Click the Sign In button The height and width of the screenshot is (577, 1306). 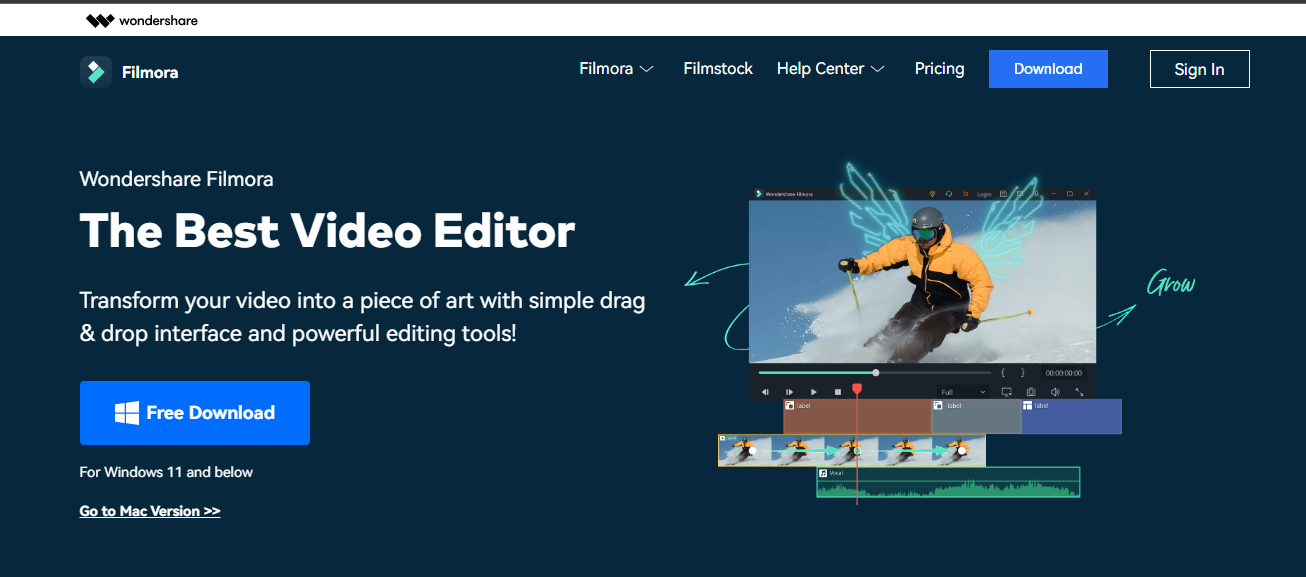pyautogui.click(x=1199, y=69)
